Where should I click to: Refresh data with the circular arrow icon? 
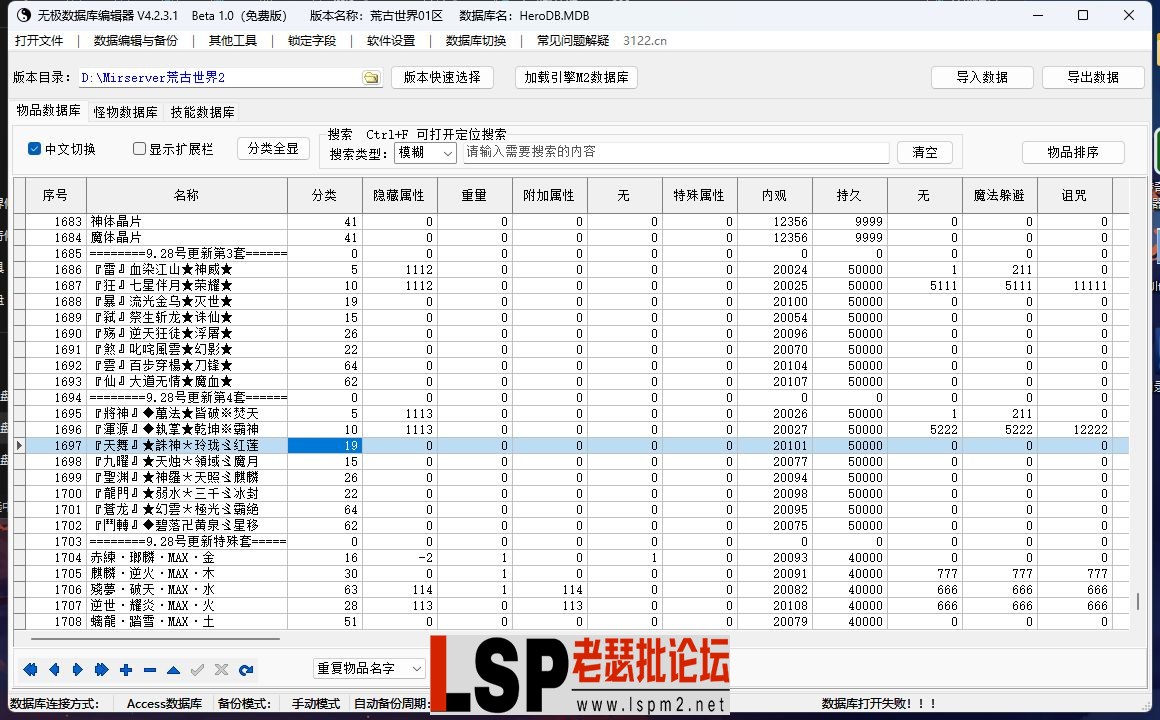click(x=245, y=670)
